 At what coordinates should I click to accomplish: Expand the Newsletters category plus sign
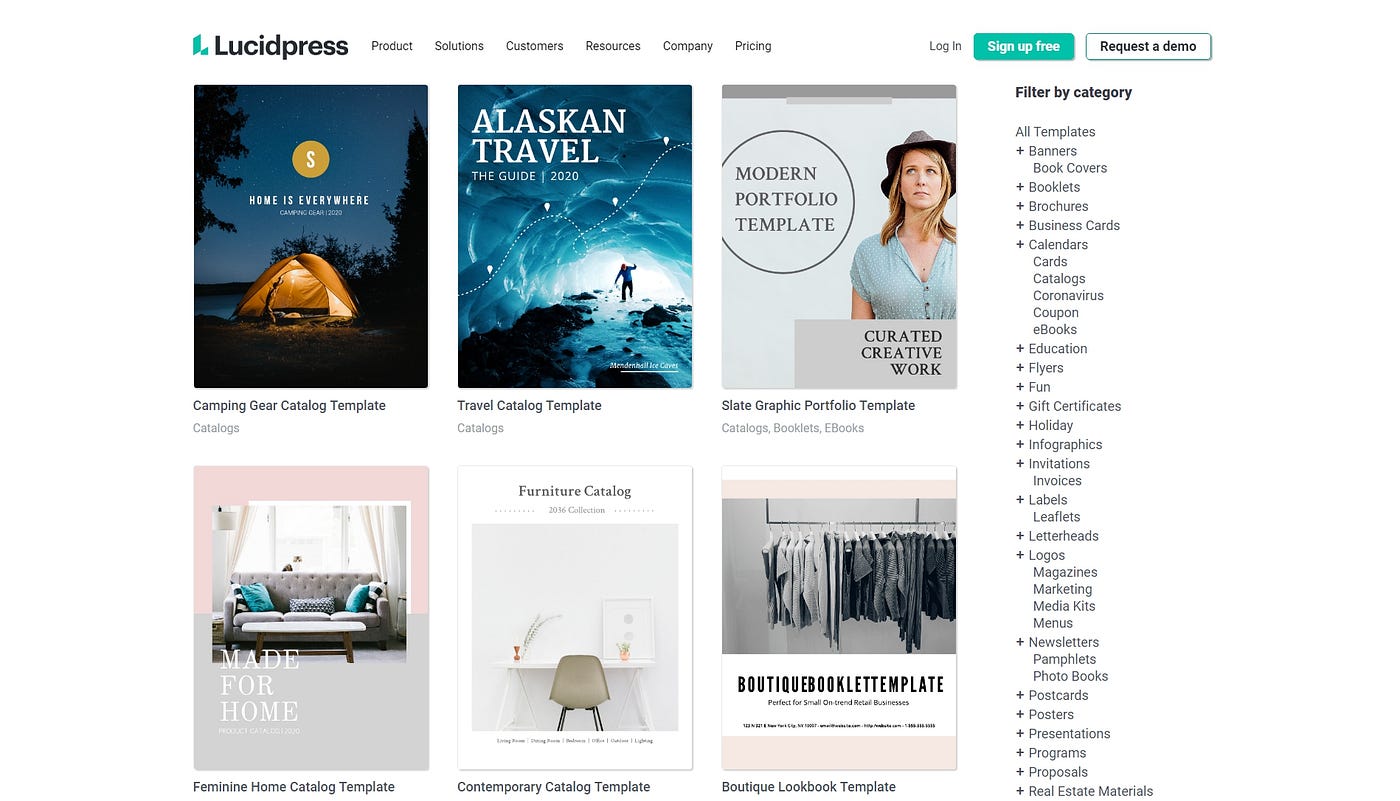1020,642
